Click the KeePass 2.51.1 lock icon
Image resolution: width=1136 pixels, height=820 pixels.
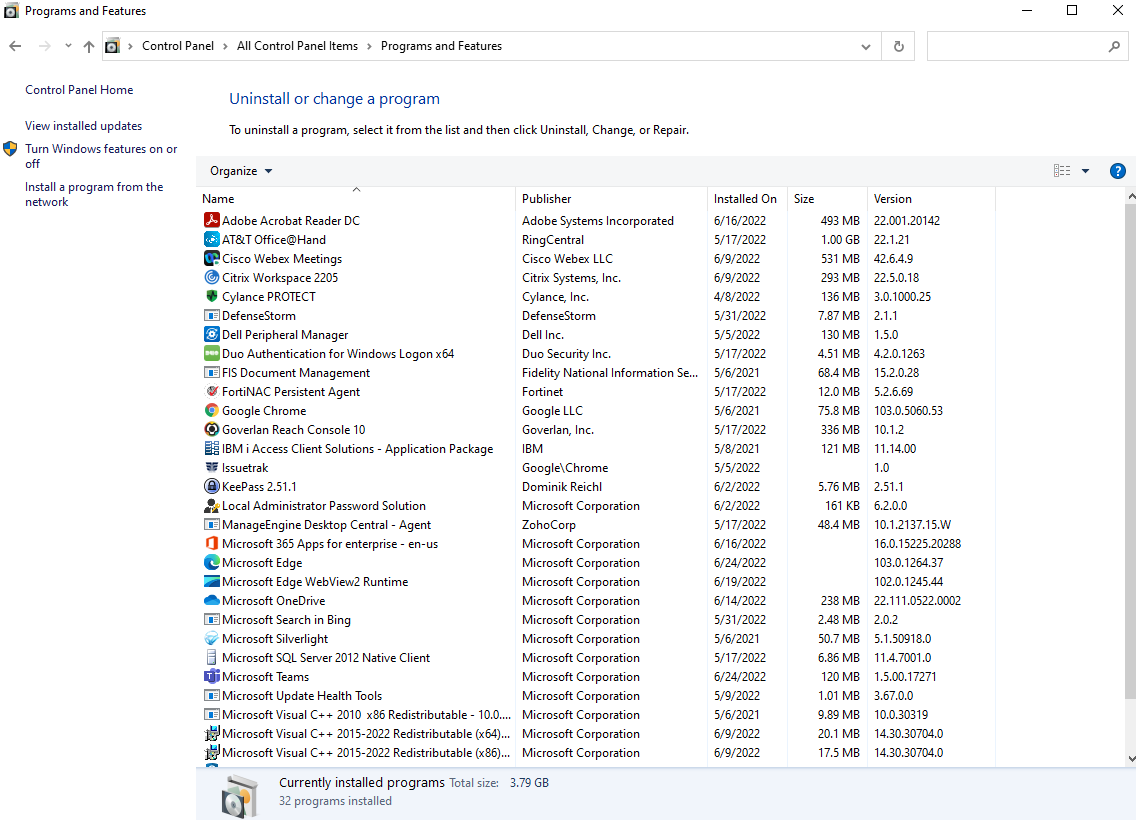pos(211,487)
